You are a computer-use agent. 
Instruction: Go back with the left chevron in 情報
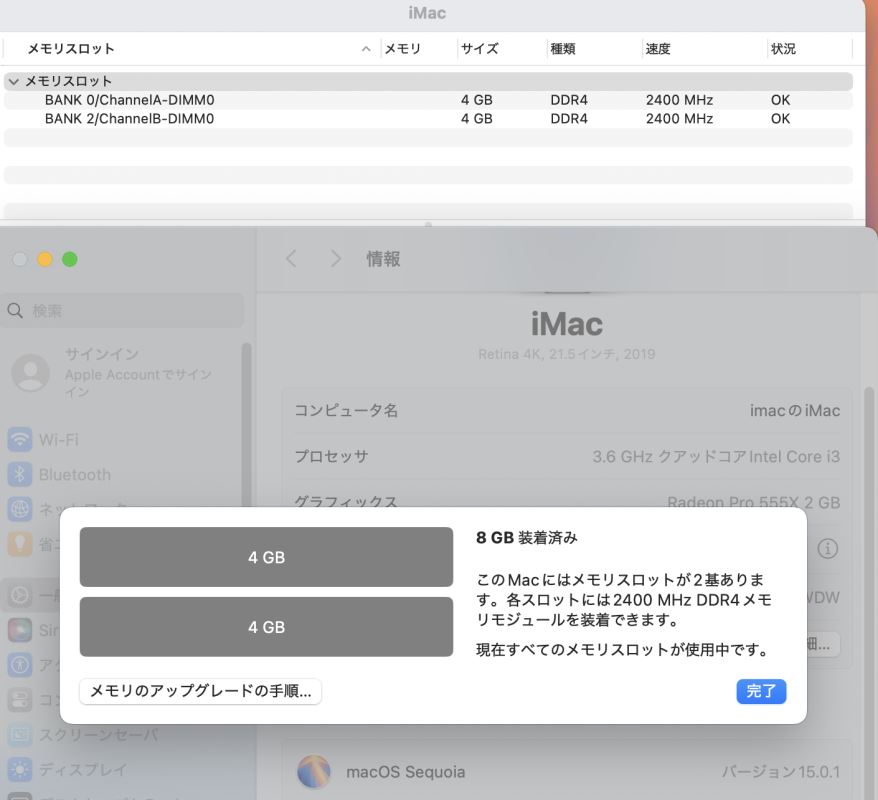[x=291, y=259]
